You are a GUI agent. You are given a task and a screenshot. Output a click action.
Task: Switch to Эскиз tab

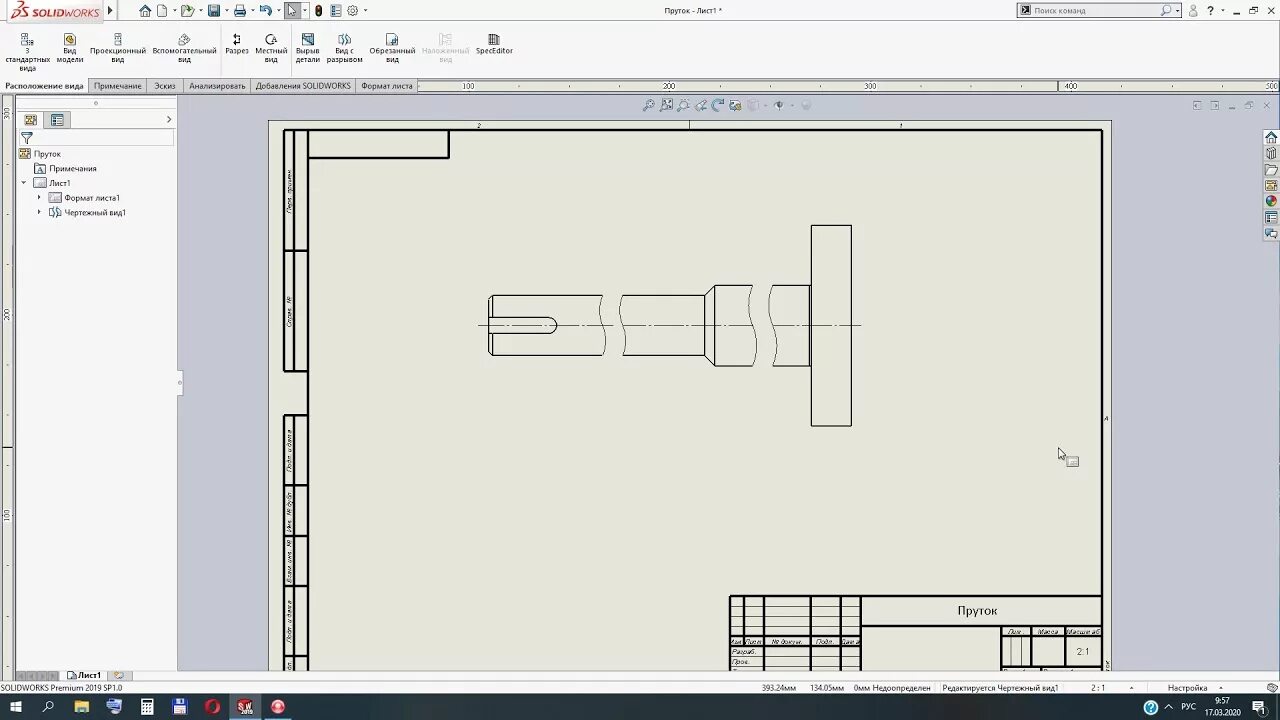pos(164,86)
